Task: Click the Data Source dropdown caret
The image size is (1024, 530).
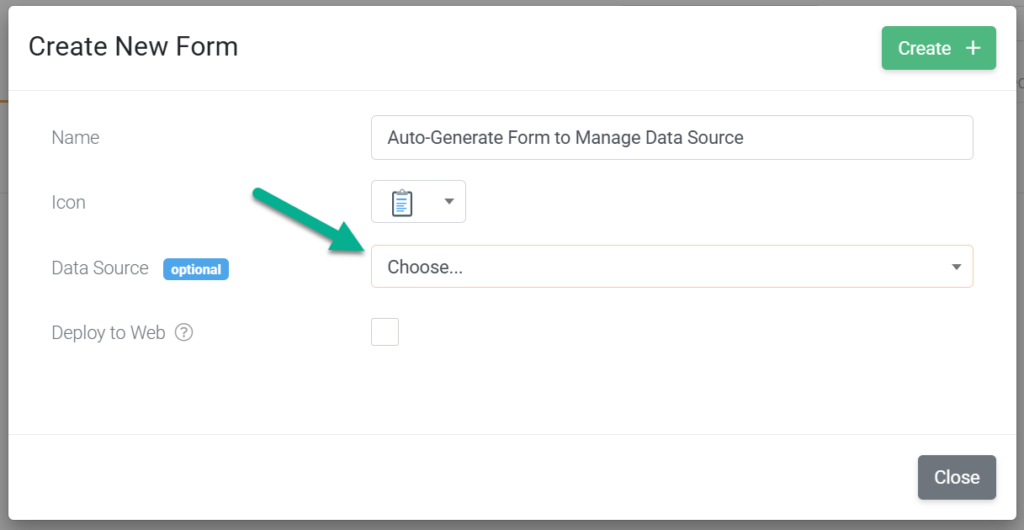Action: [x=956, y=267]
